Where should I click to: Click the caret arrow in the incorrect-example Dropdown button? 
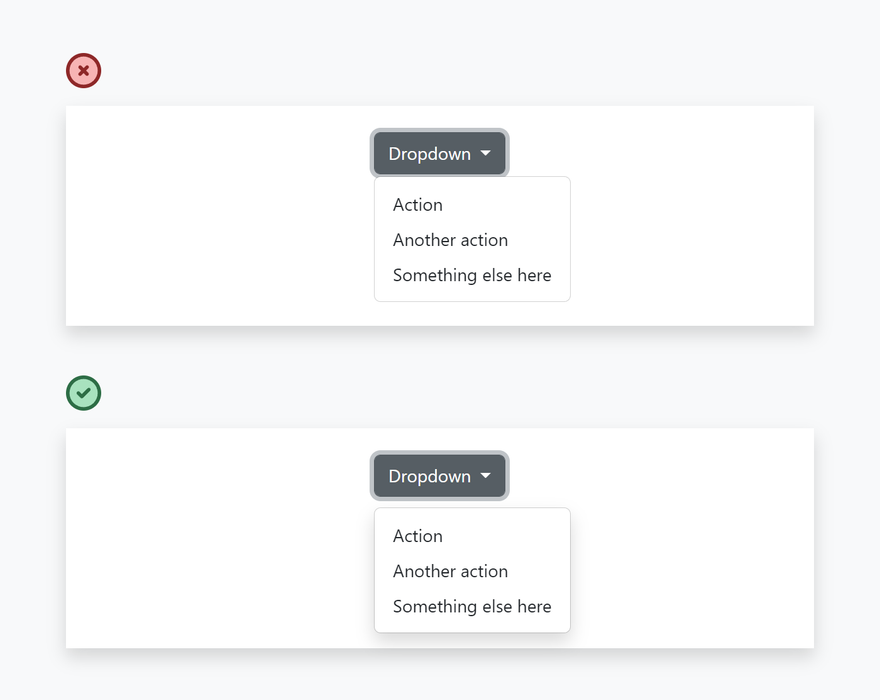[x=486, y=154]
